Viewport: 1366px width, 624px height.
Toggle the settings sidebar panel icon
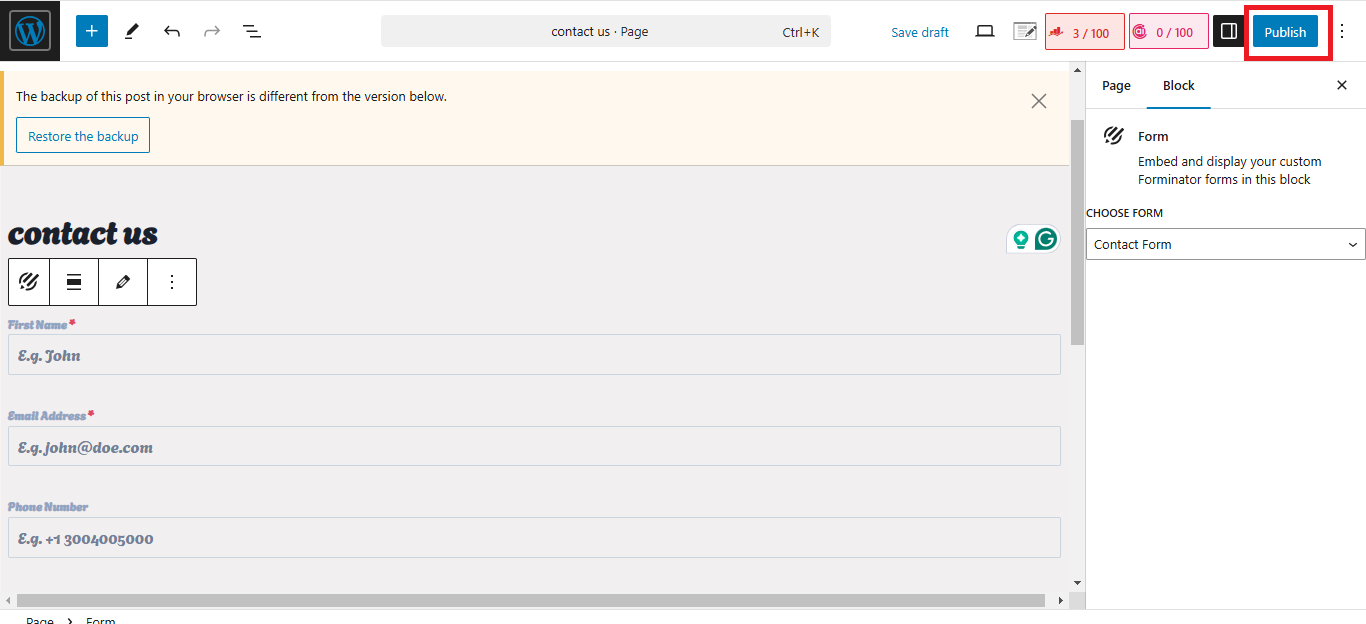pyautogui.click(x=1229, y=32)
